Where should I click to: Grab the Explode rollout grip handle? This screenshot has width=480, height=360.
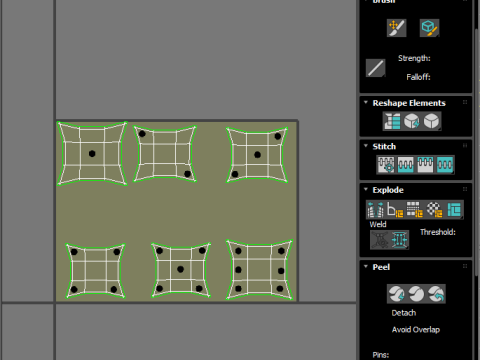coord(465,189)
